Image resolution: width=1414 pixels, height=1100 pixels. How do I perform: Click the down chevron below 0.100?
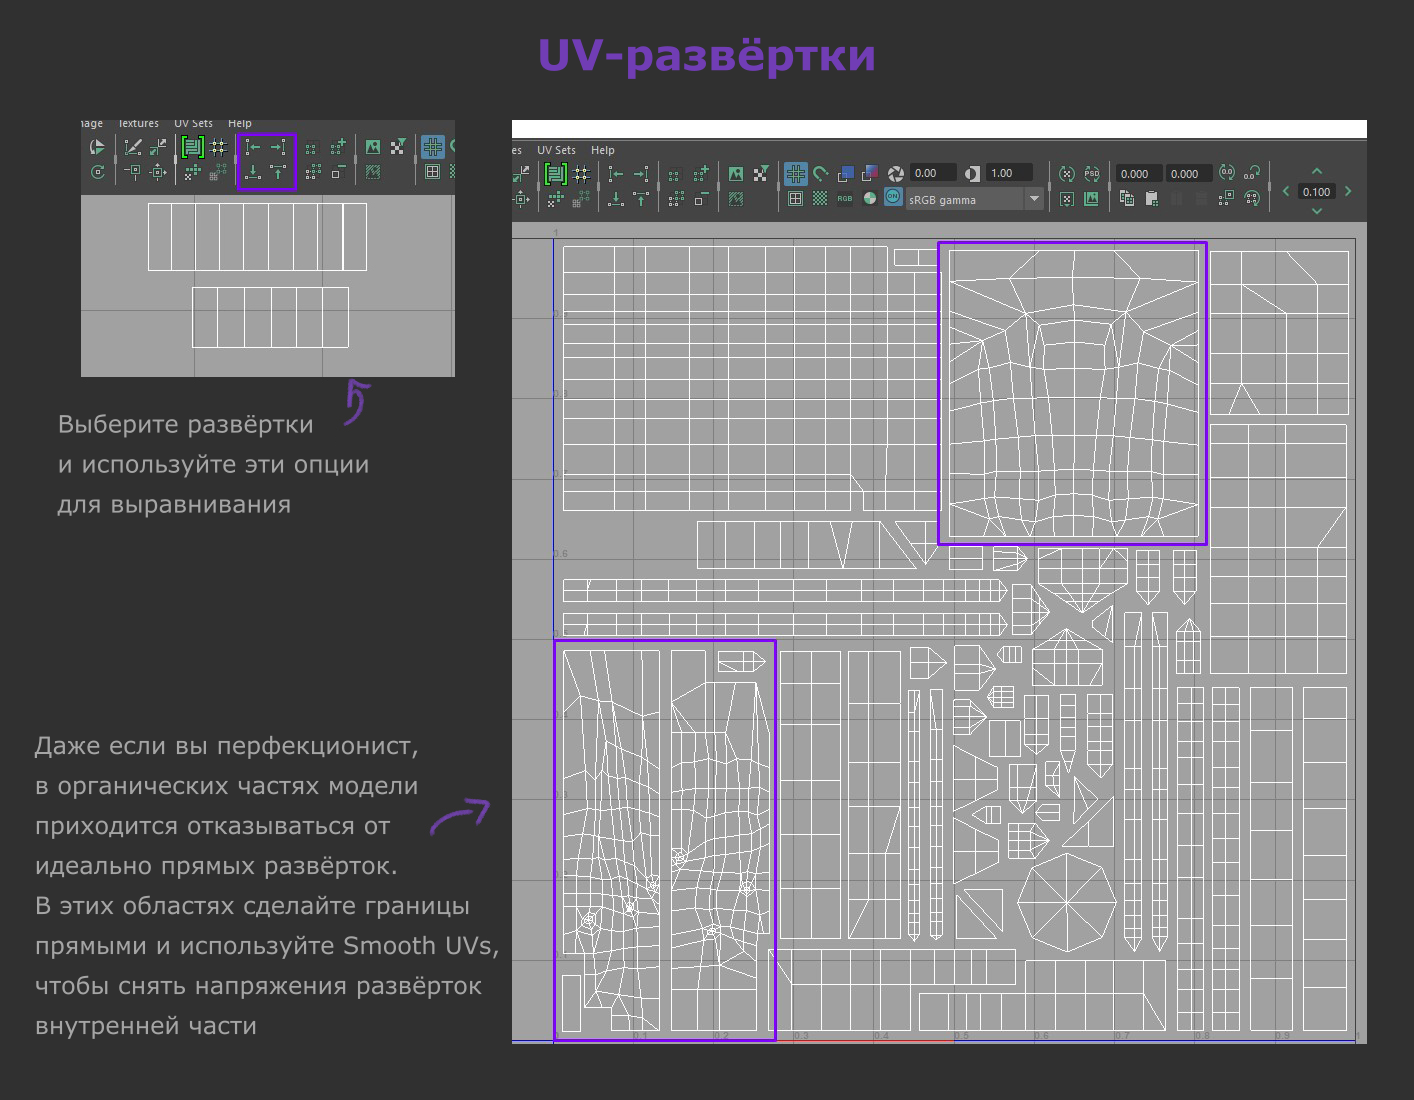tap(1317, 211)
